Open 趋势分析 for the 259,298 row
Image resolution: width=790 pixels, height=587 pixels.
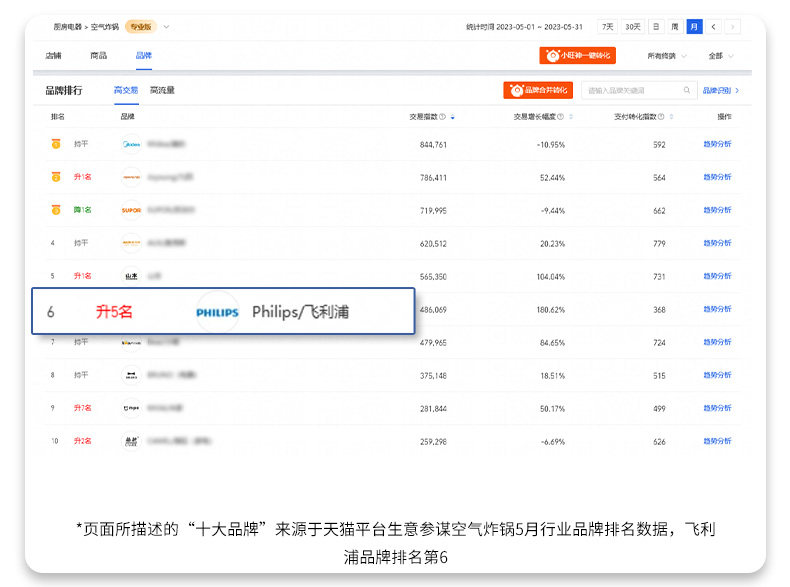click(717, 441)
